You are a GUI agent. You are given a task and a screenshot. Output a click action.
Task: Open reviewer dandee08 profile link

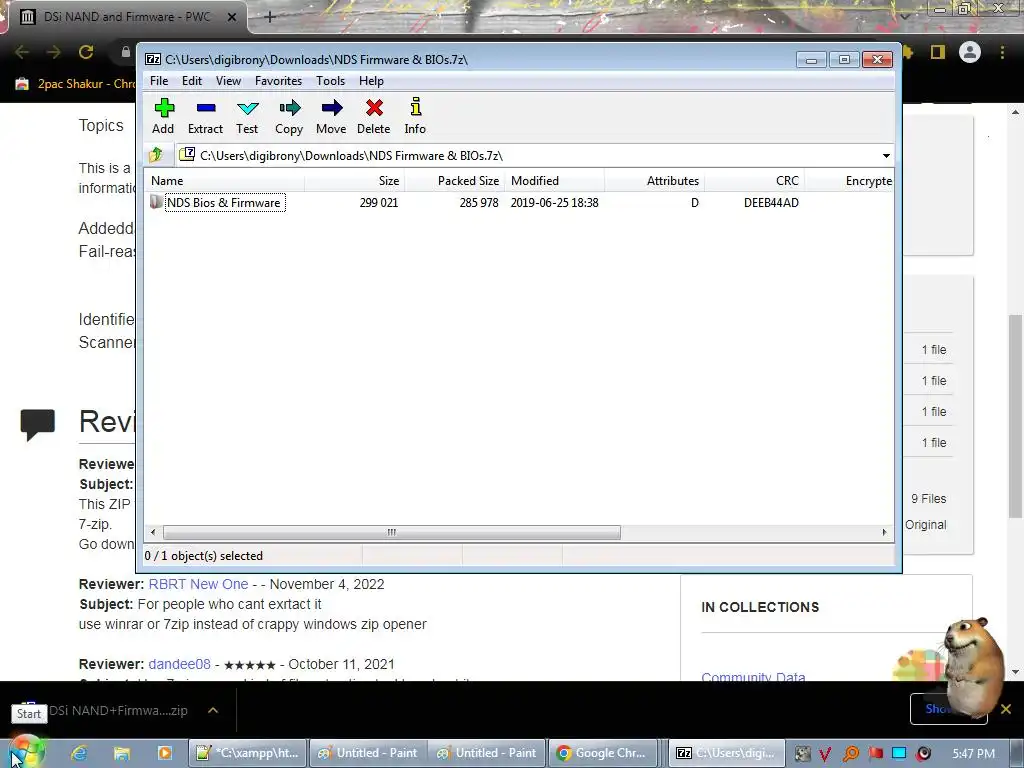180,664
